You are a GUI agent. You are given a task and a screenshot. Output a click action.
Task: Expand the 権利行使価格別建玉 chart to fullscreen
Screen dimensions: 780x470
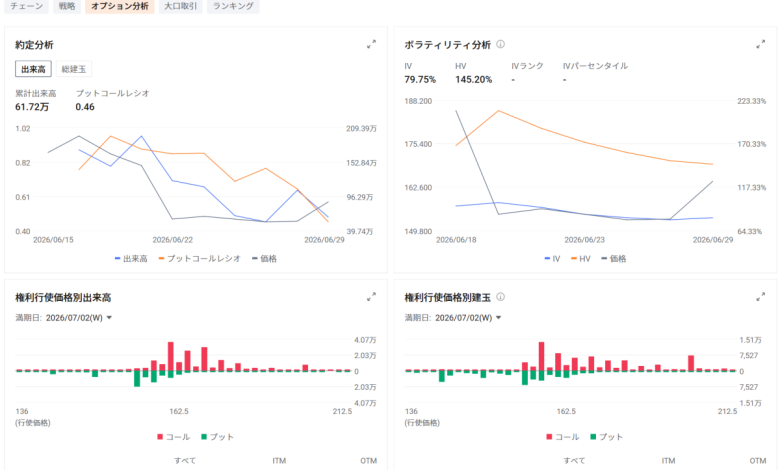pyautogui.click(x=760, y=297)
